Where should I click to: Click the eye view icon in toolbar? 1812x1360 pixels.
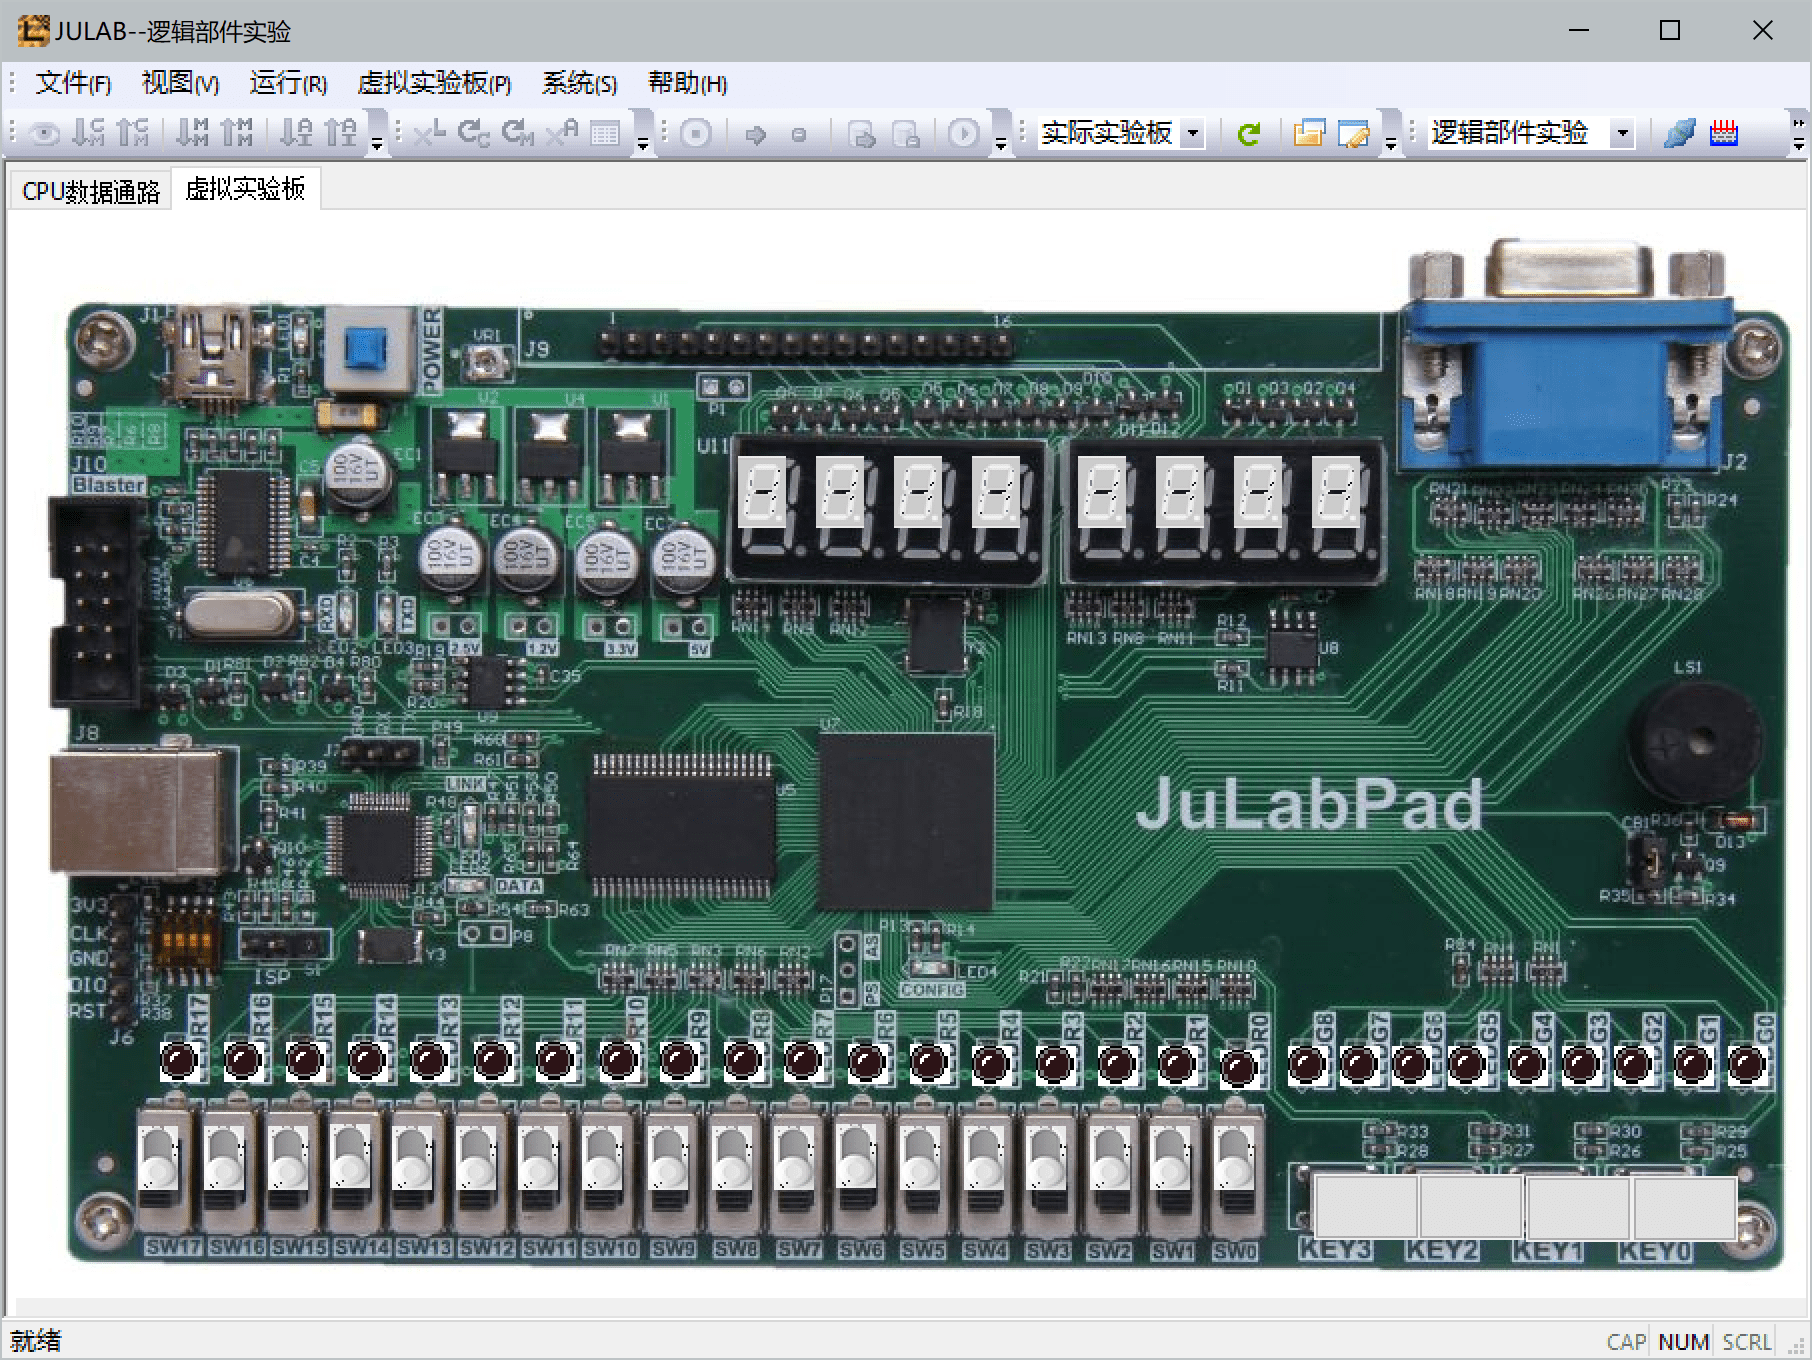(45, 133)
